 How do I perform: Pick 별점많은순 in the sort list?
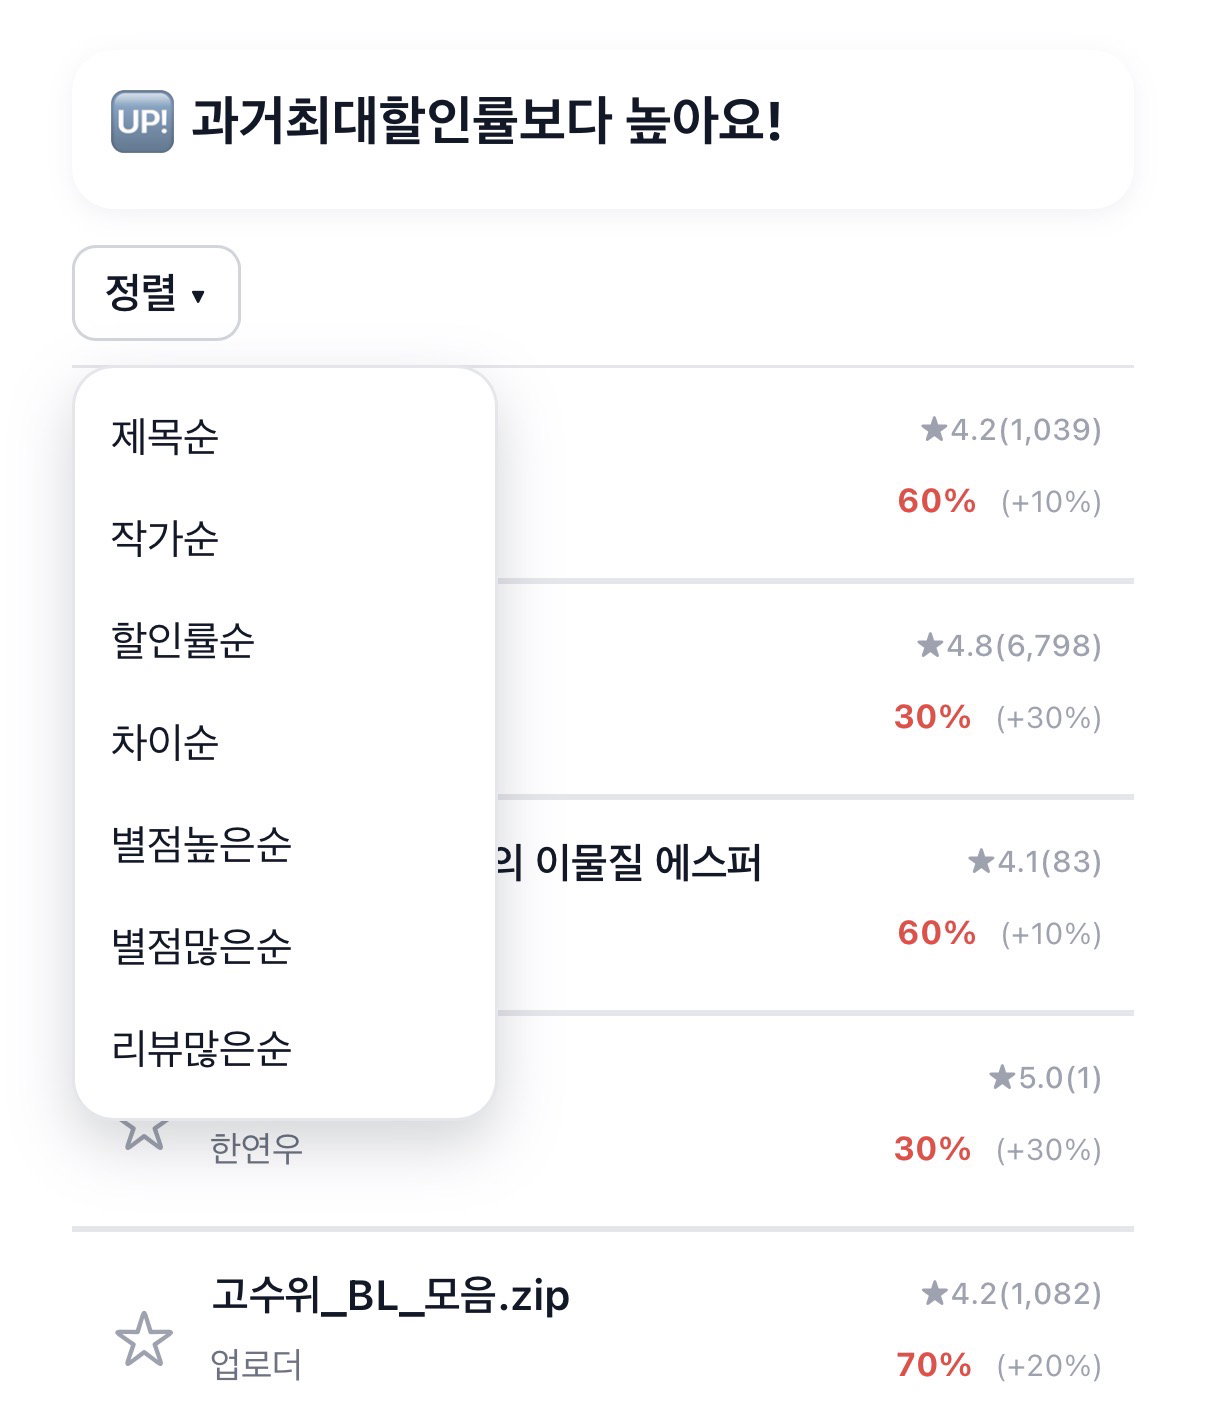pyautogui.click(x=201, y=946)
